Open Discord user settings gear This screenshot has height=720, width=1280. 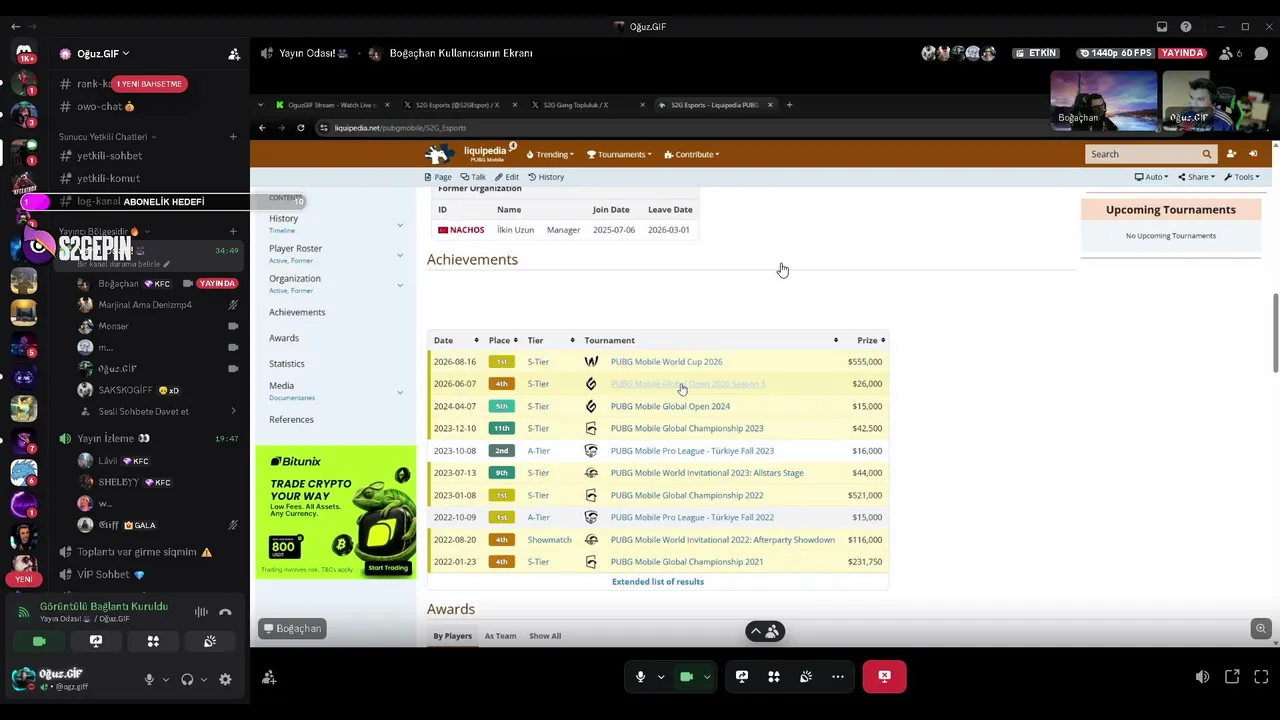click(225, 679)
